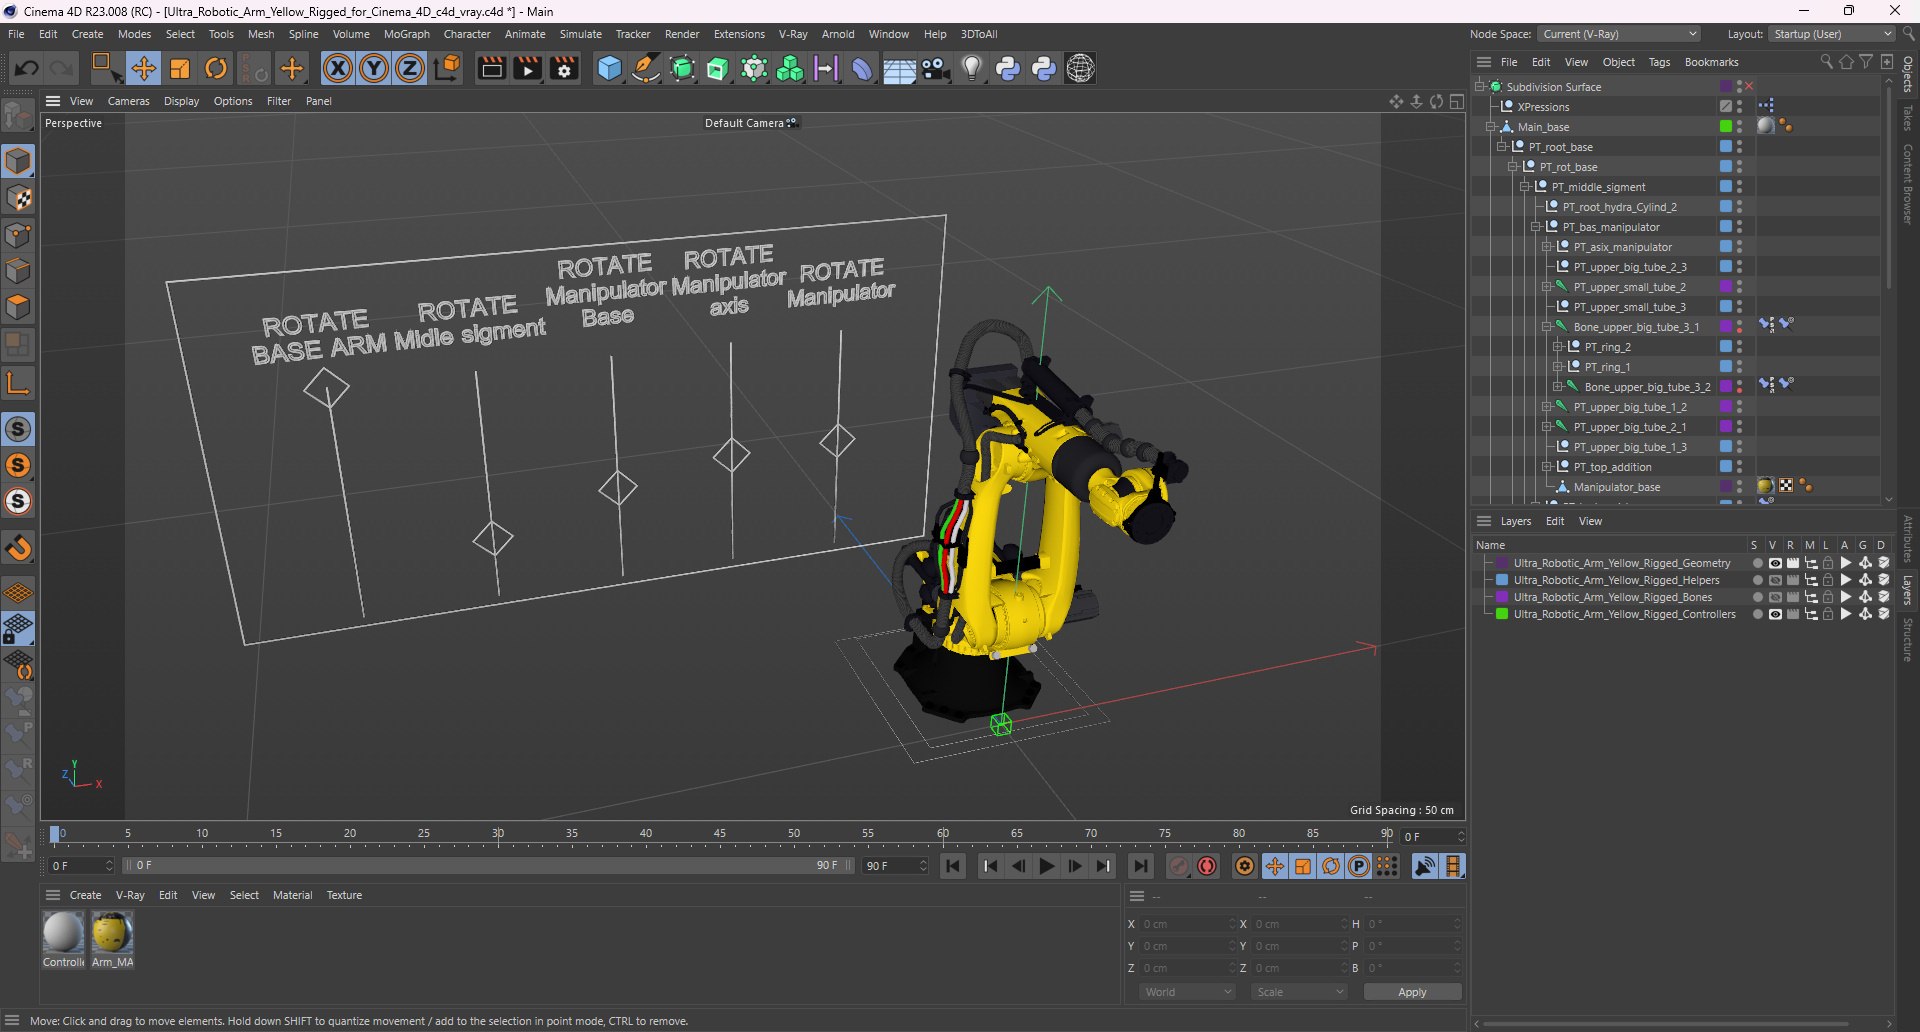Toggle Autokeying red button

(1207, 866)
